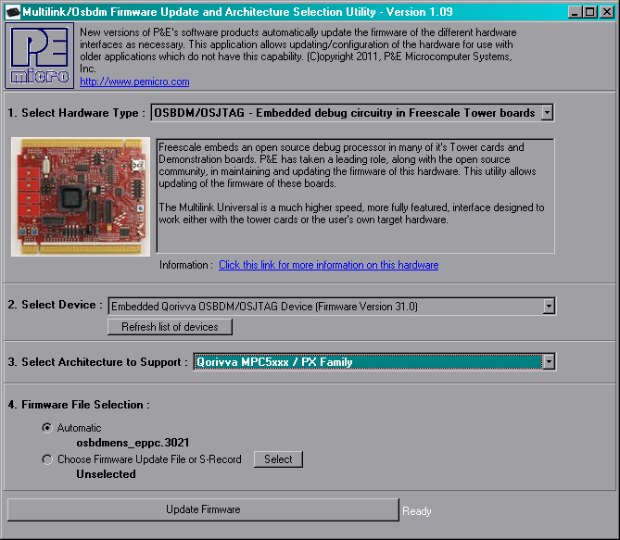Screen dimensions: 620x540
Task: Click Refresh list of devices button
Action: (x=170, y=327)
